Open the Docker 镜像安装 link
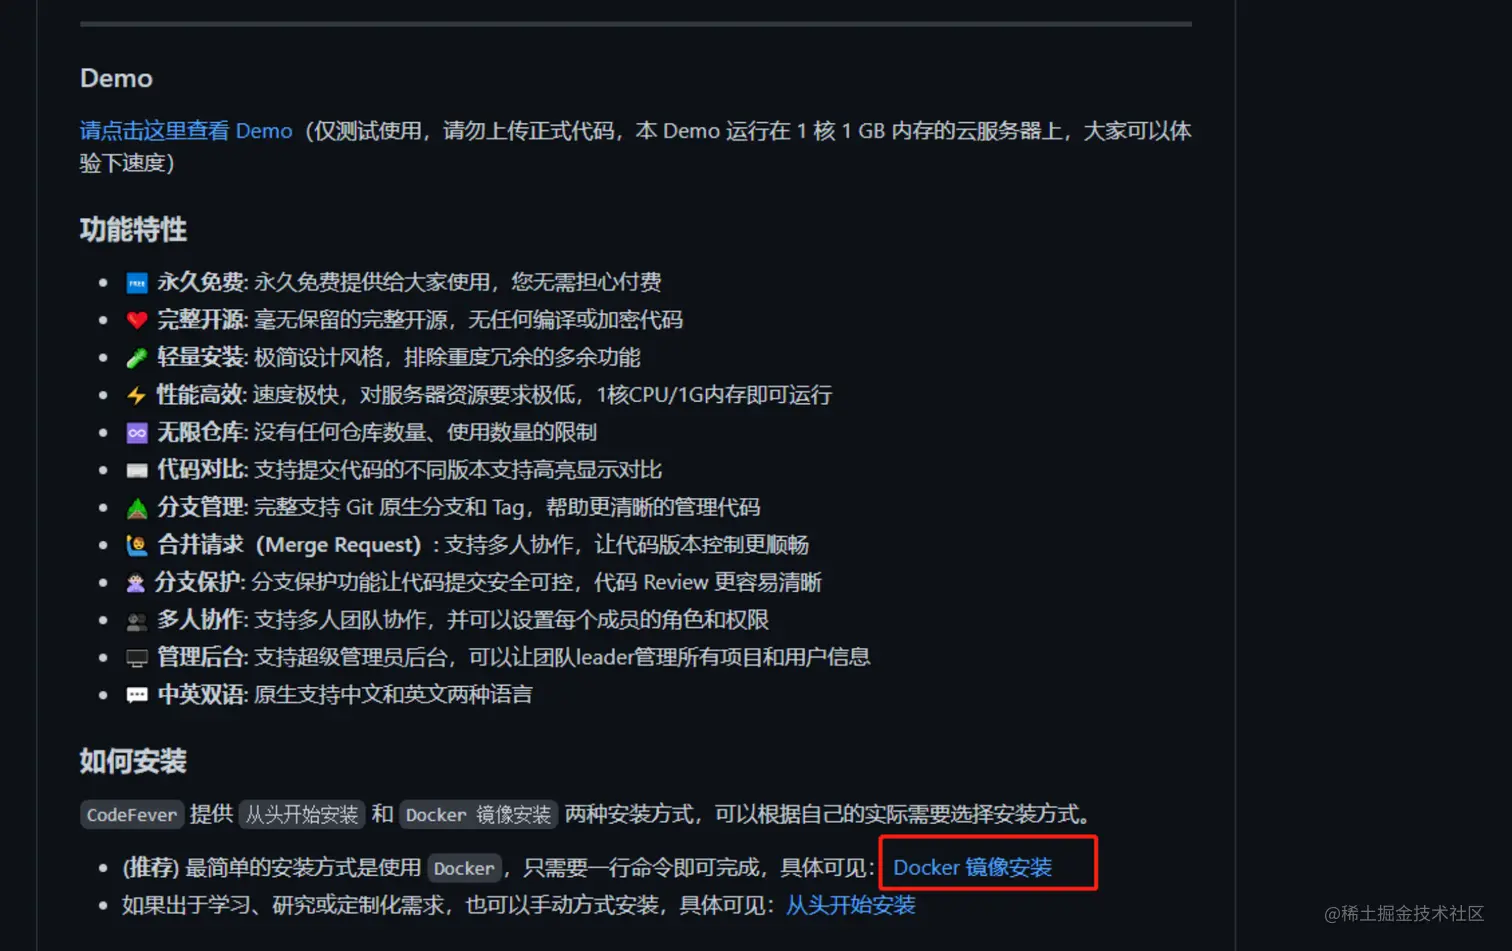 (x=972, y=867)
